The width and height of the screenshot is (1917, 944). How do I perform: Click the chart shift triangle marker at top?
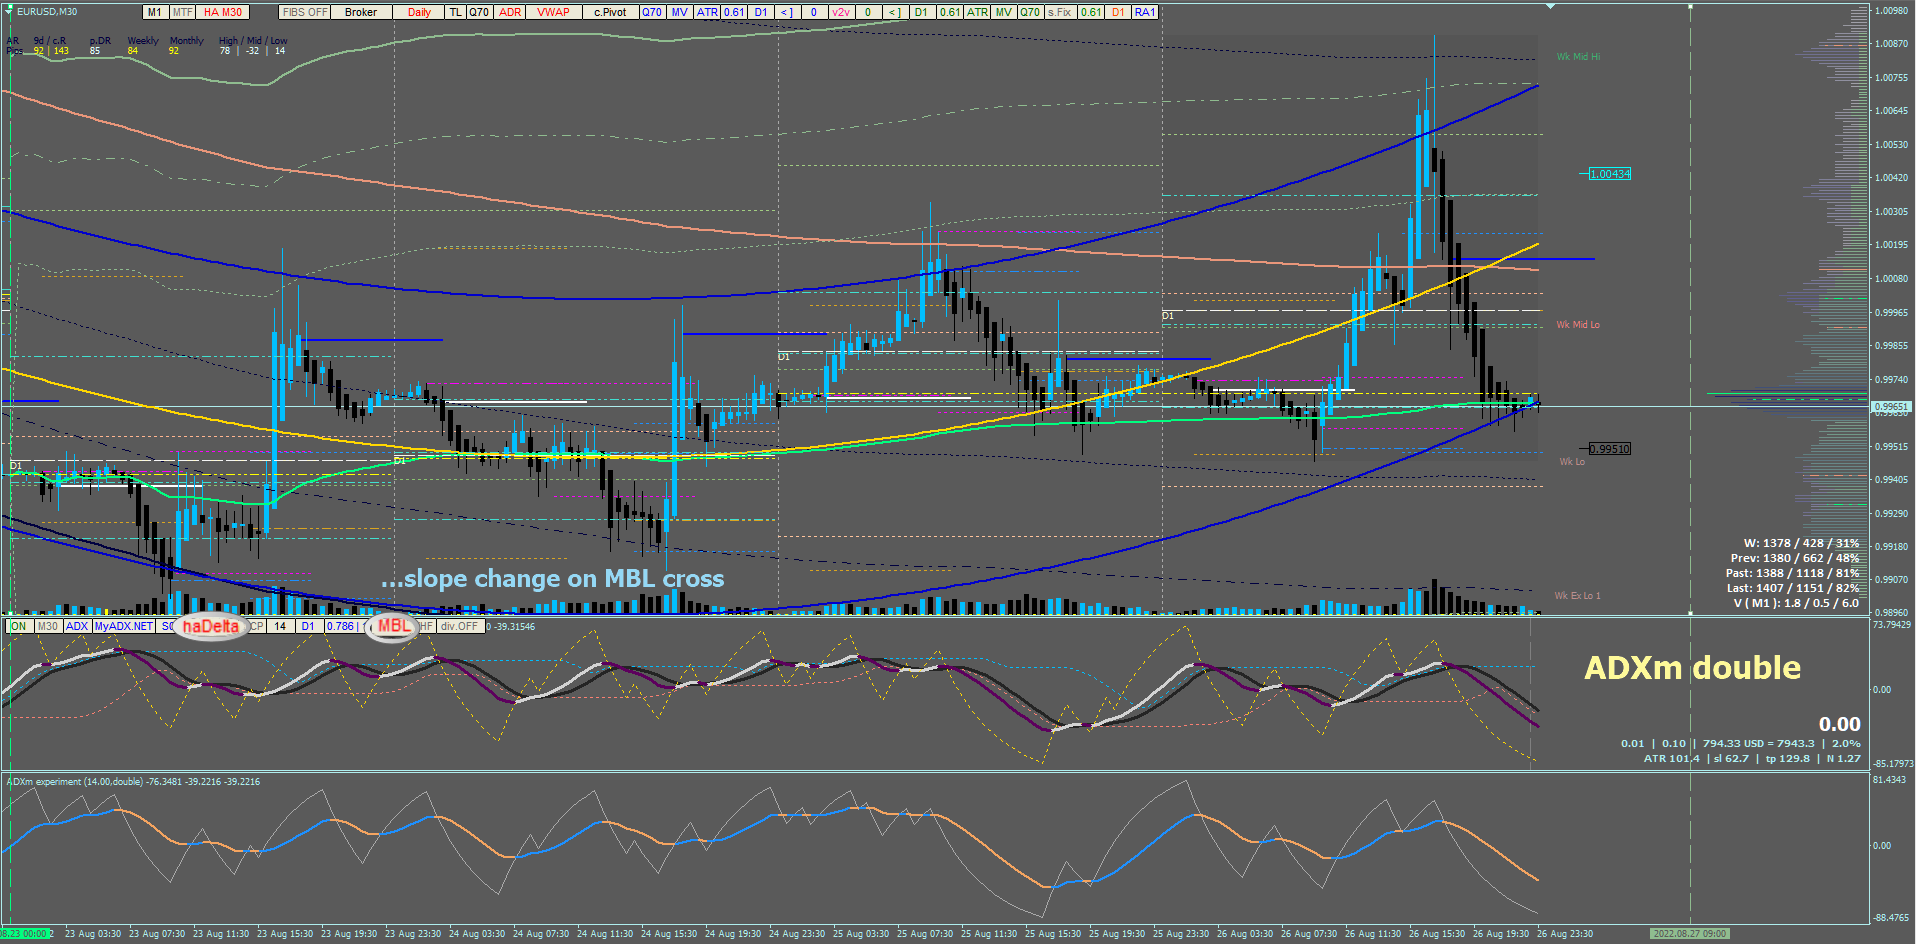1550,6
